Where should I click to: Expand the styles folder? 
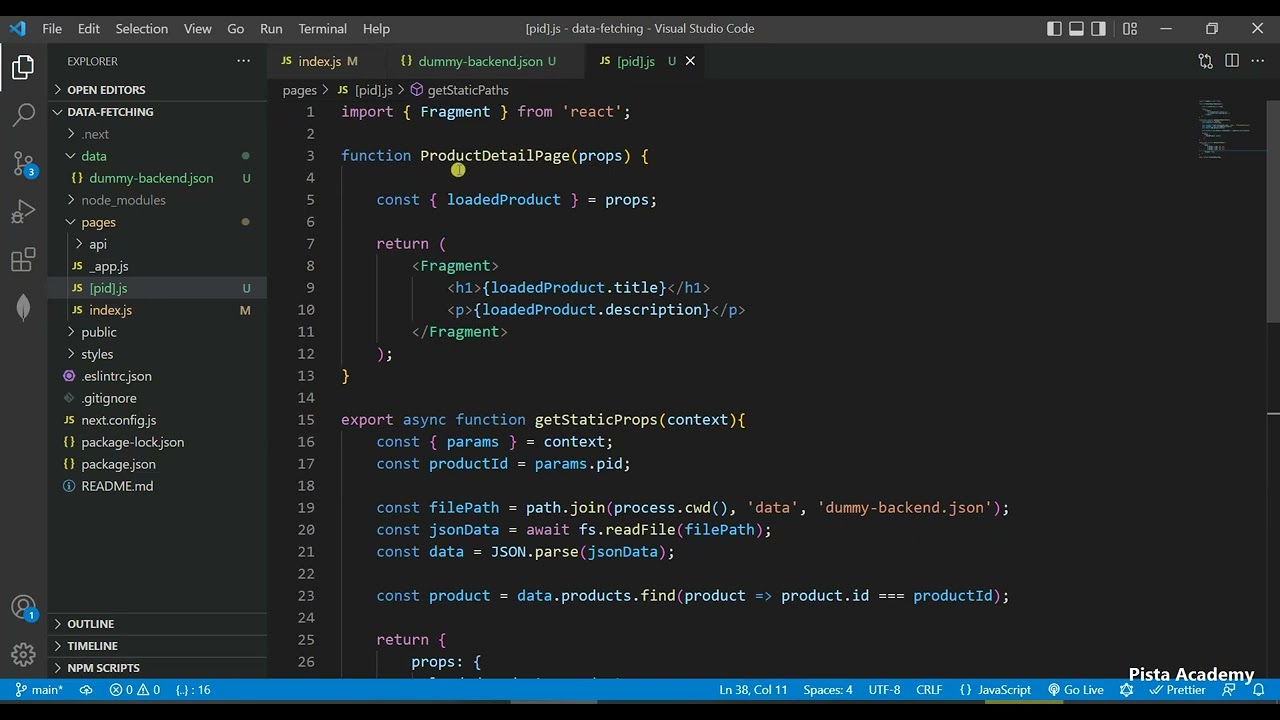(157, 354)
